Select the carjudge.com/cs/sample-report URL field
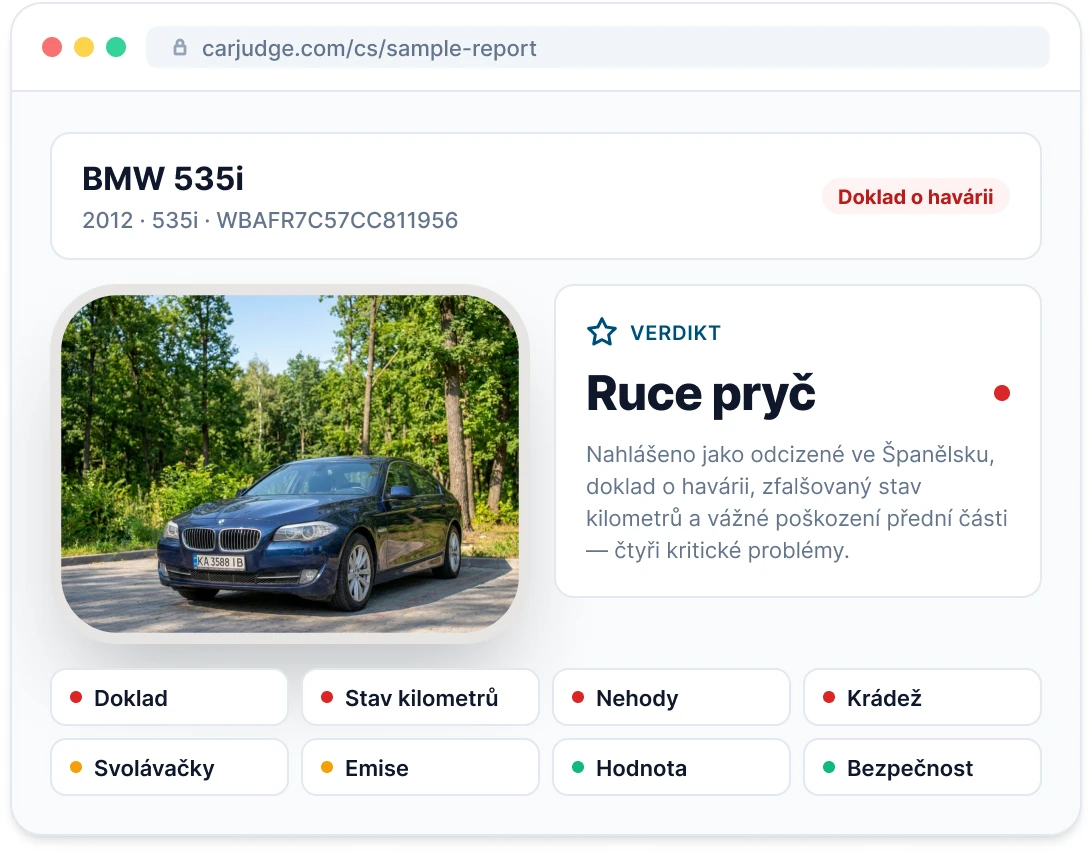Viewport: 1092px width, 854px height. [x=598, y=47]
